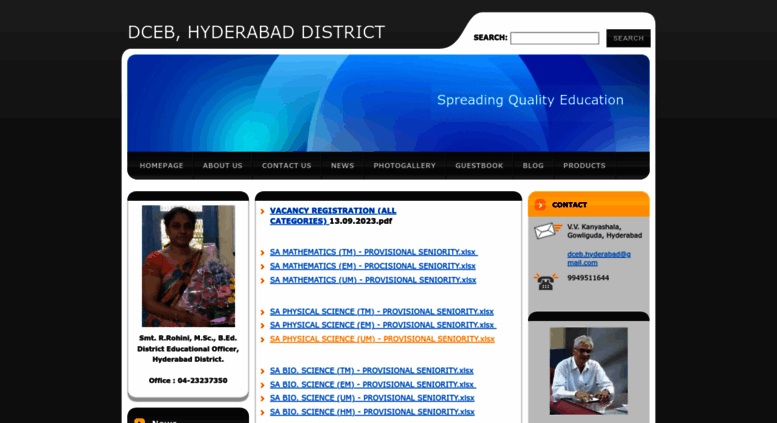Click the phone number 9949511644
Screen dimensions: 777x423
coord(588,278)
